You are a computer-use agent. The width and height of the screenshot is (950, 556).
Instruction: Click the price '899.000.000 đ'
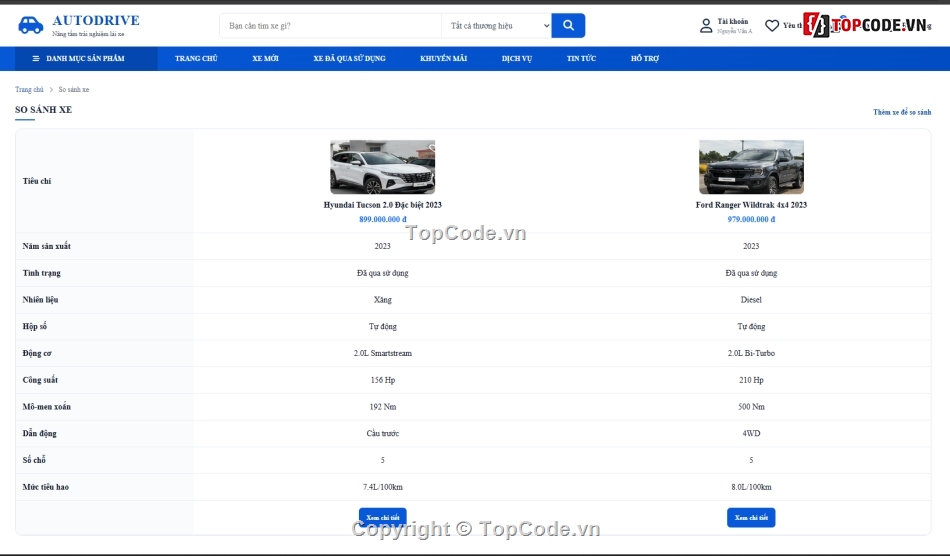(382, 219)
